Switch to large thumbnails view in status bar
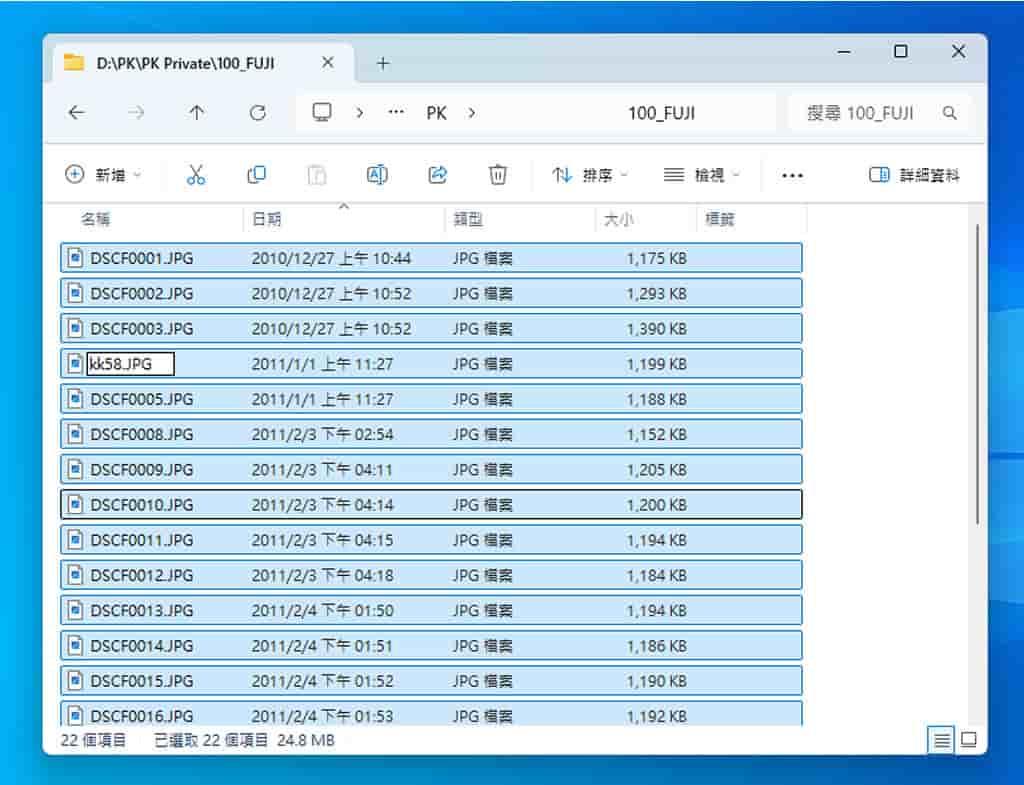The width and height of the screenshot is (1024, 785). click(x=968, y=740)
